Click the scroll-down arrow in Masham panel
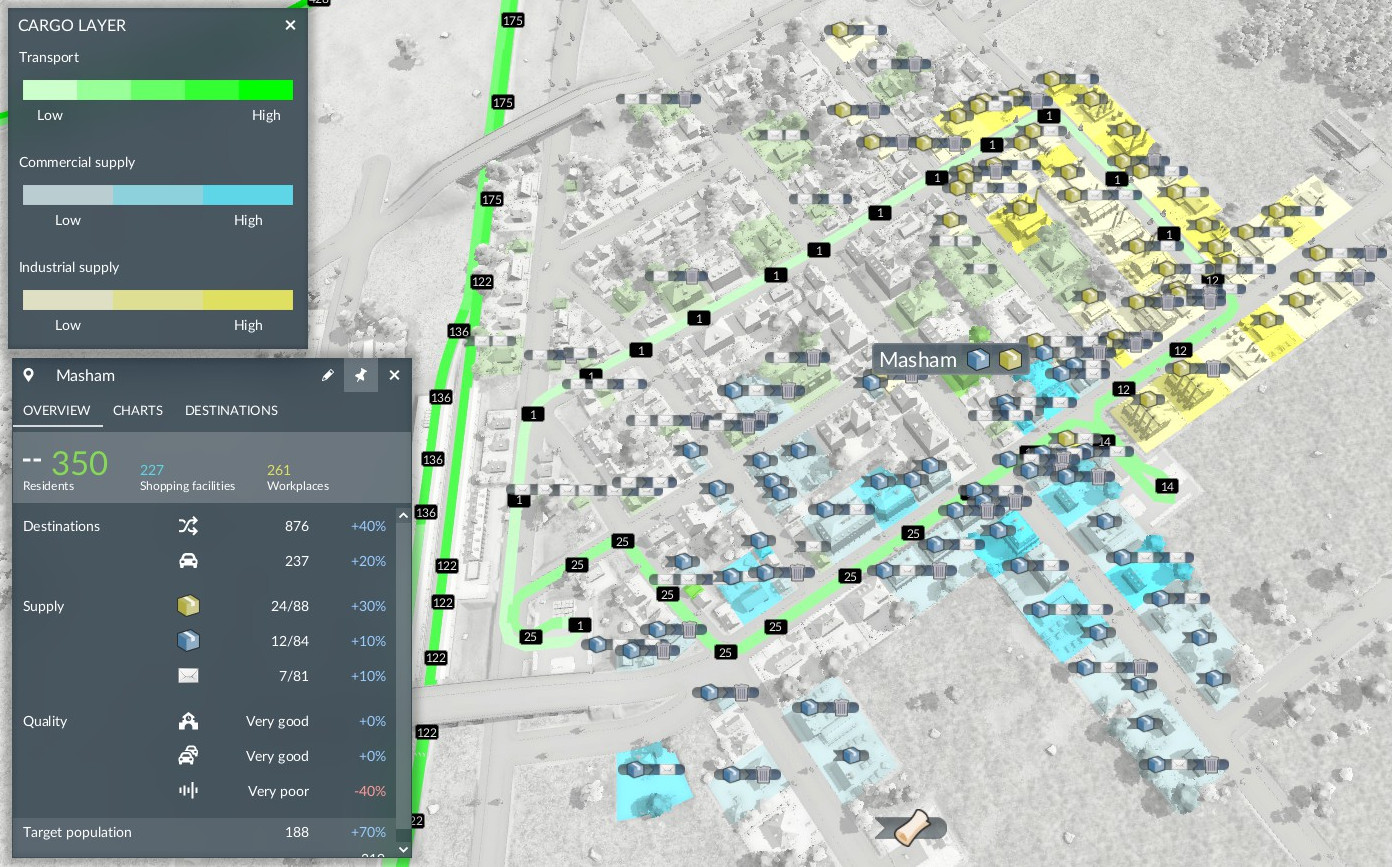Screen dimensions: 1392x867 coord(404,849)
